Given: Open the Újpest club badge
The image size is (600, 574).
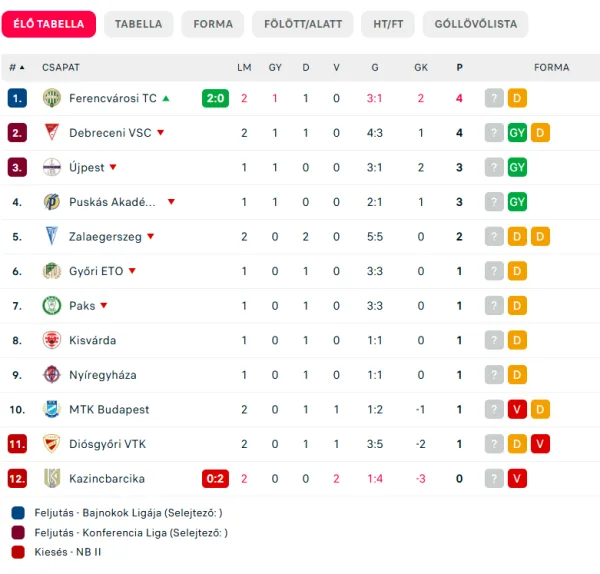Looking at the screenshot, I should coord(52,167).
